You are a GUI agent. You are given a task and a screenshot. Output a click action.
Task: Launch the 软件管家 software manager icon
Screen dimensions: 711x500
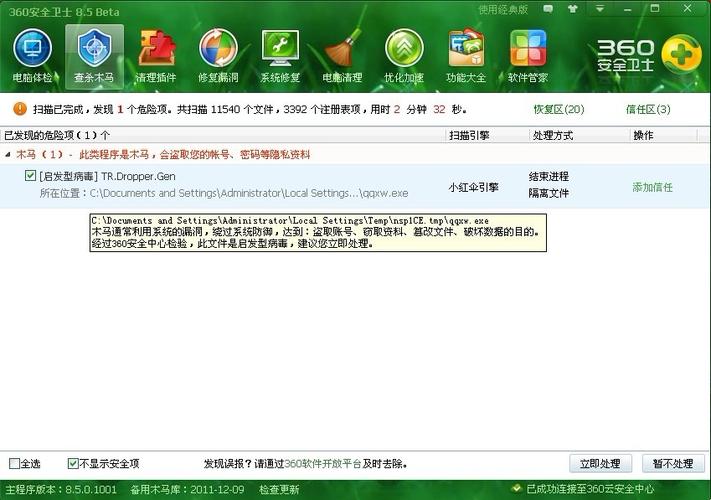(x=528, y=55)
